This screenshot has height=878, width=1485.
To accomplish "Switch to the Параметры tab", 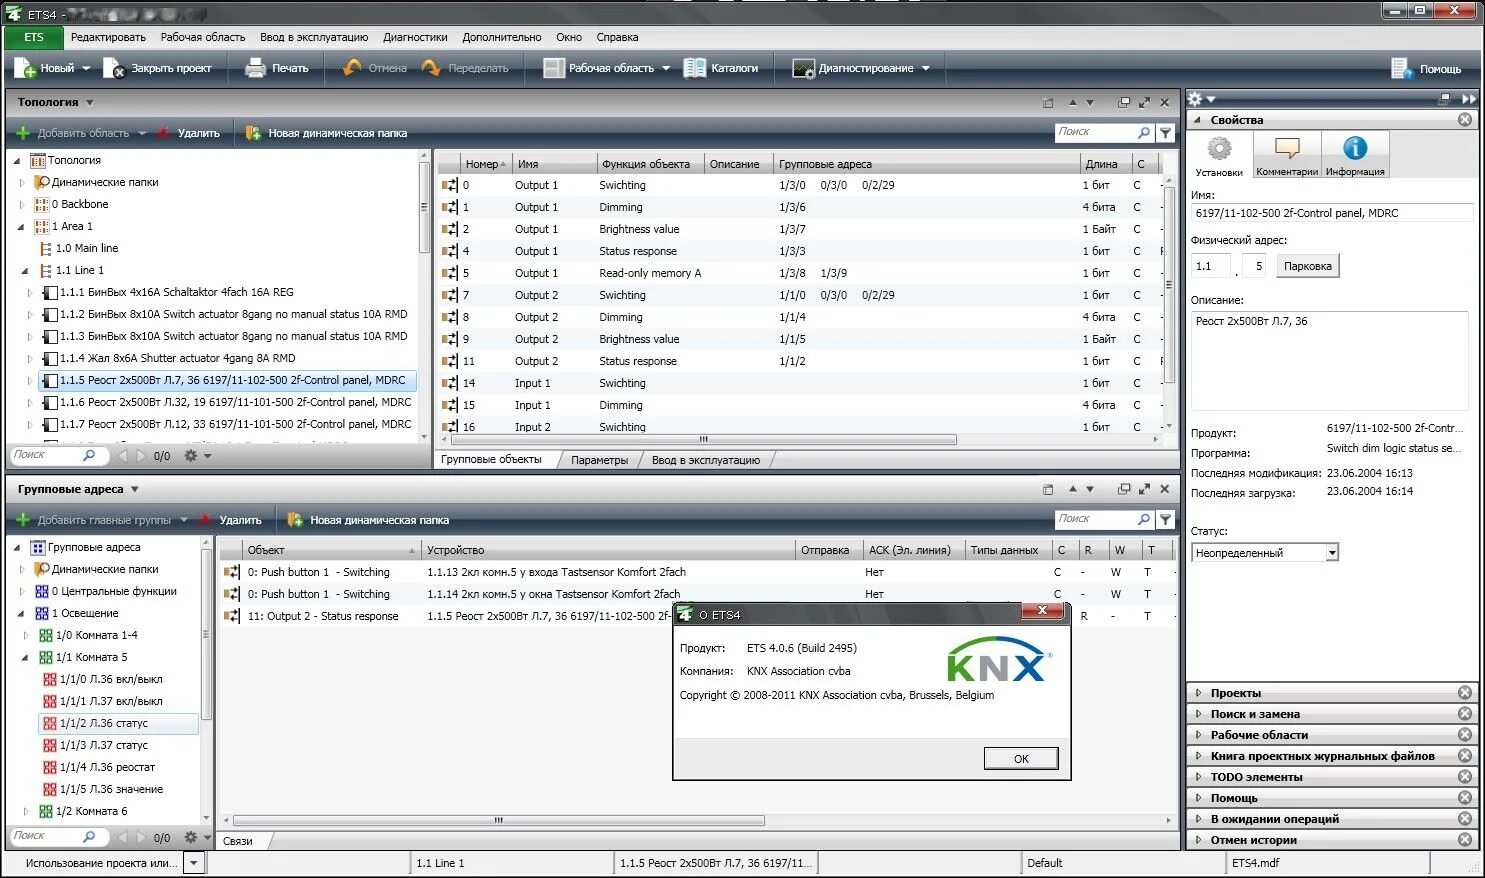I will [599, 460].
